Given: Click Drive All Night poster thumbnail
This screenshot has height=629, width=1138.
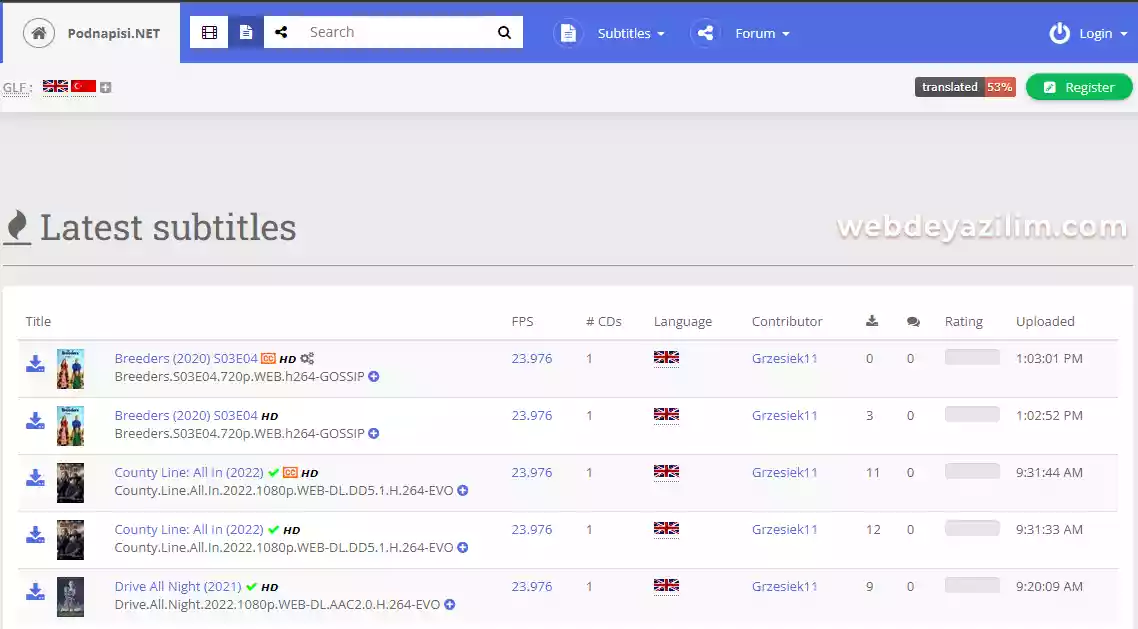Looking at the screenshot, I should (70, 597).
